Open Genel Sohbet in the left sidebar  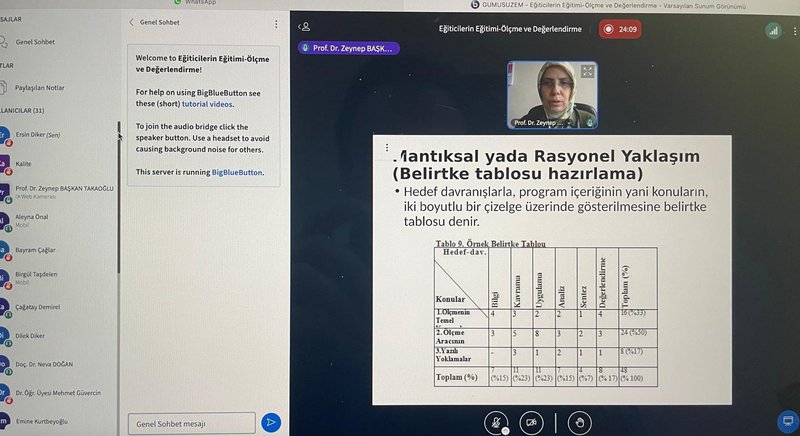point(36,43)
